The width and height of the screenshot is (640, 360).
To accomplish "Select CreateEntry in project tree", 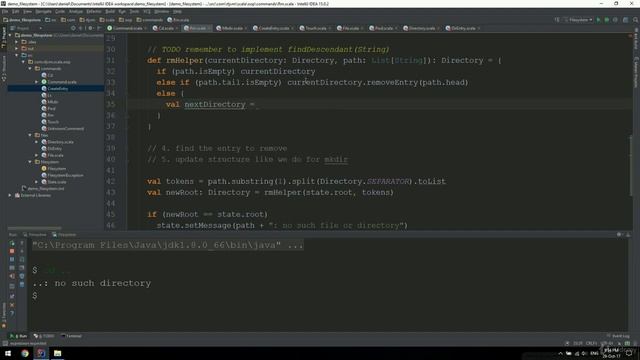I will (55, 89).
